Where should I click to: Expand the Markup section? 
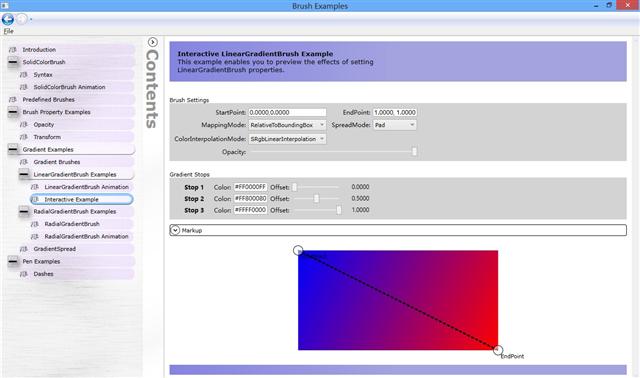tap(175, 230)
